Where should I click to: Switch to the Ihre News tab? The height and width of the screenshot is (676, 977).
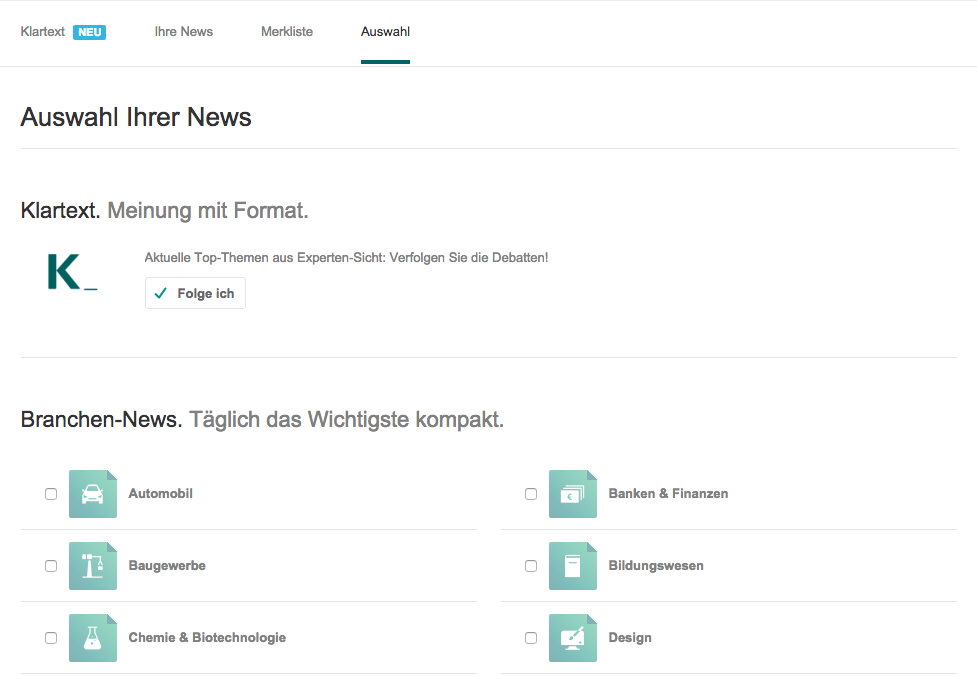(x=184, y=32)
